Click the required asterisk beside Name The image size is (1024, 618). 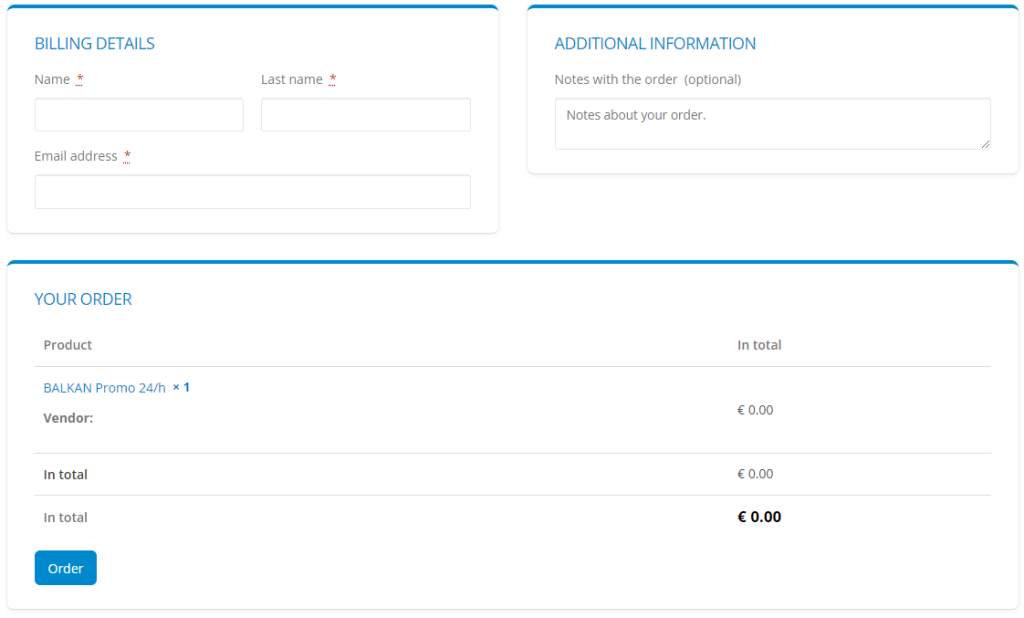point(80,80)
